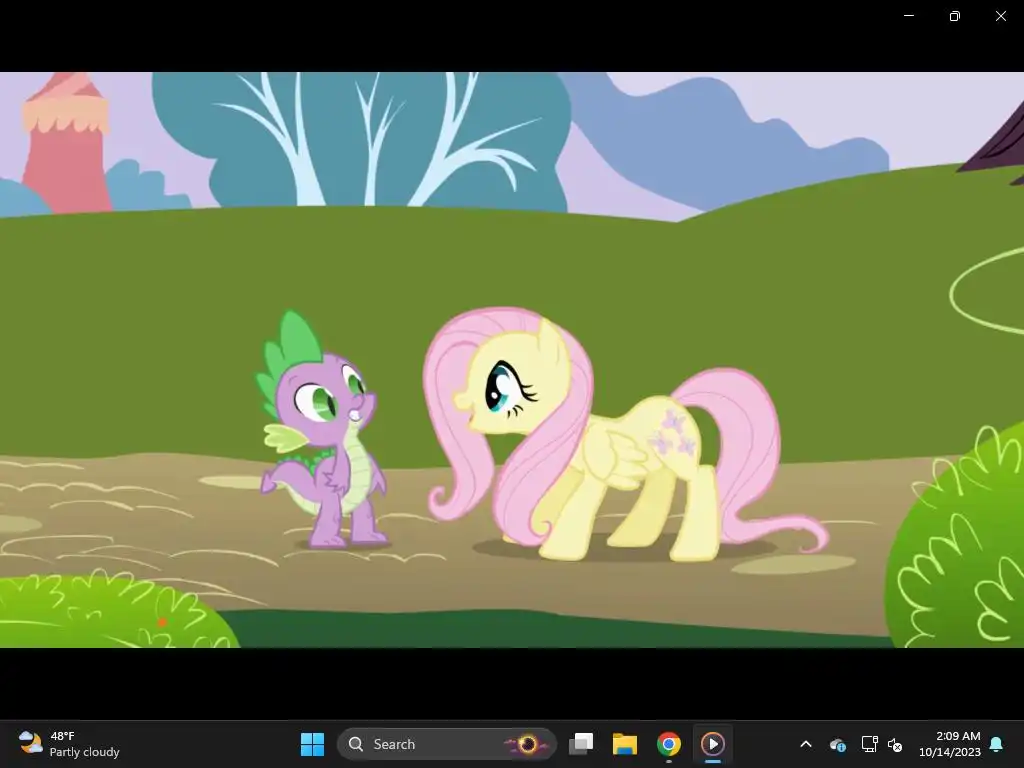Screen dimensions: 1024x768
Task: Click the video frame to toggle playback
Action: click(x=512, y=360)
